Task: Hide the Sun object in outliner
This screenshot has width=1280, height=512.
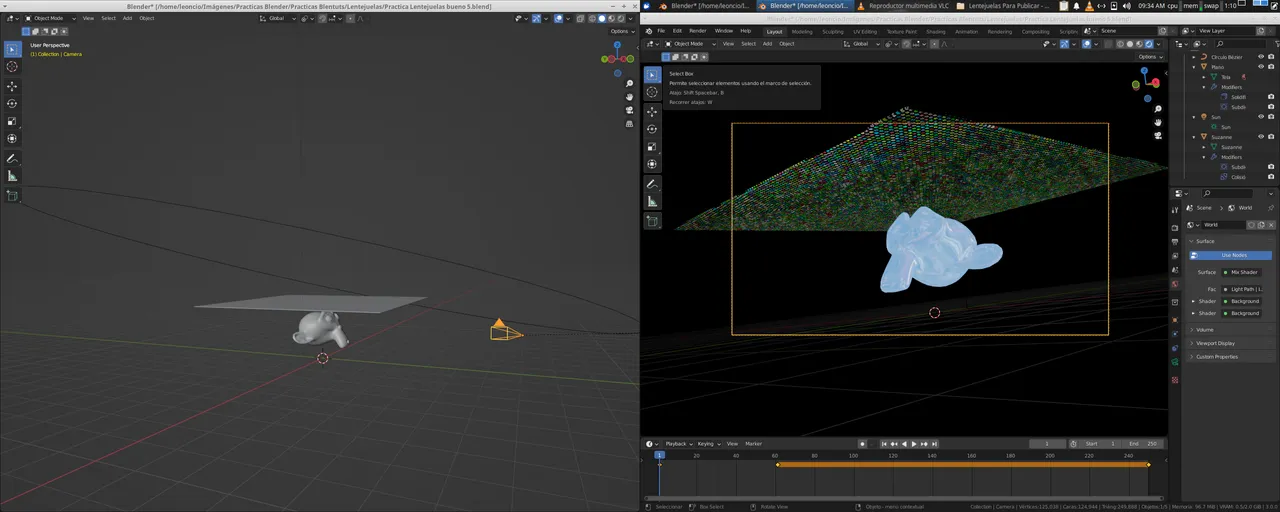Action: (x=1260, y=117)
